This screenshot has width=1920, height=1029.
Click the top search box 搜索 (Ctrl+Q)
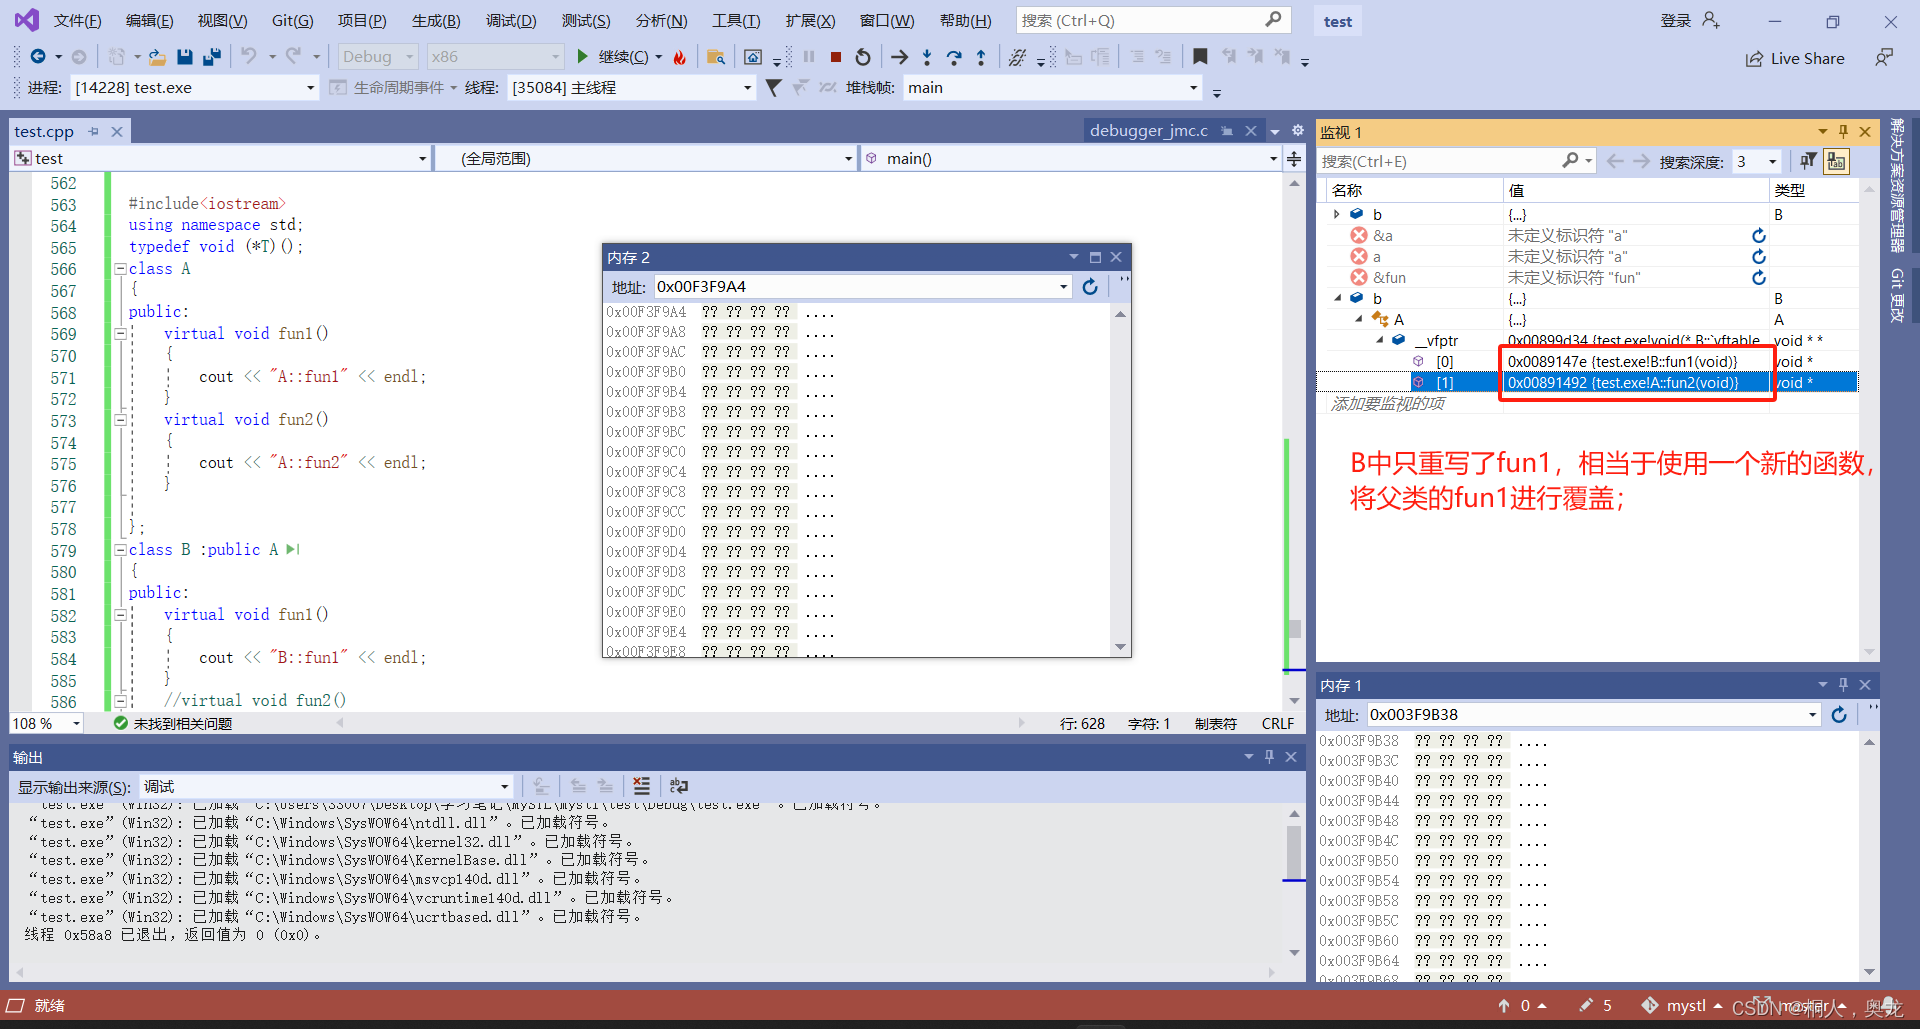click(x=1153, y=20)
